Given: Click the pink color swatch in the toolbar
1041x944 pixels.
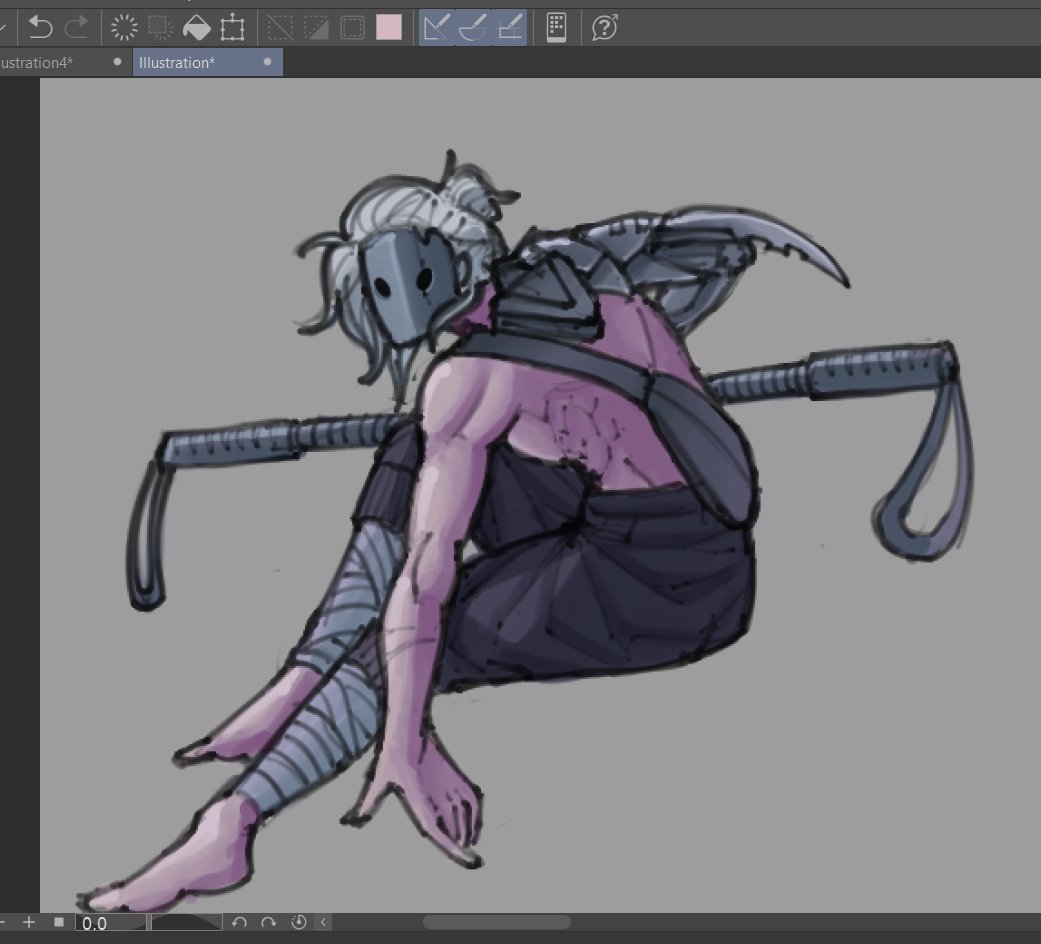Looking at the screenshot, I should (x=389, y=27).
